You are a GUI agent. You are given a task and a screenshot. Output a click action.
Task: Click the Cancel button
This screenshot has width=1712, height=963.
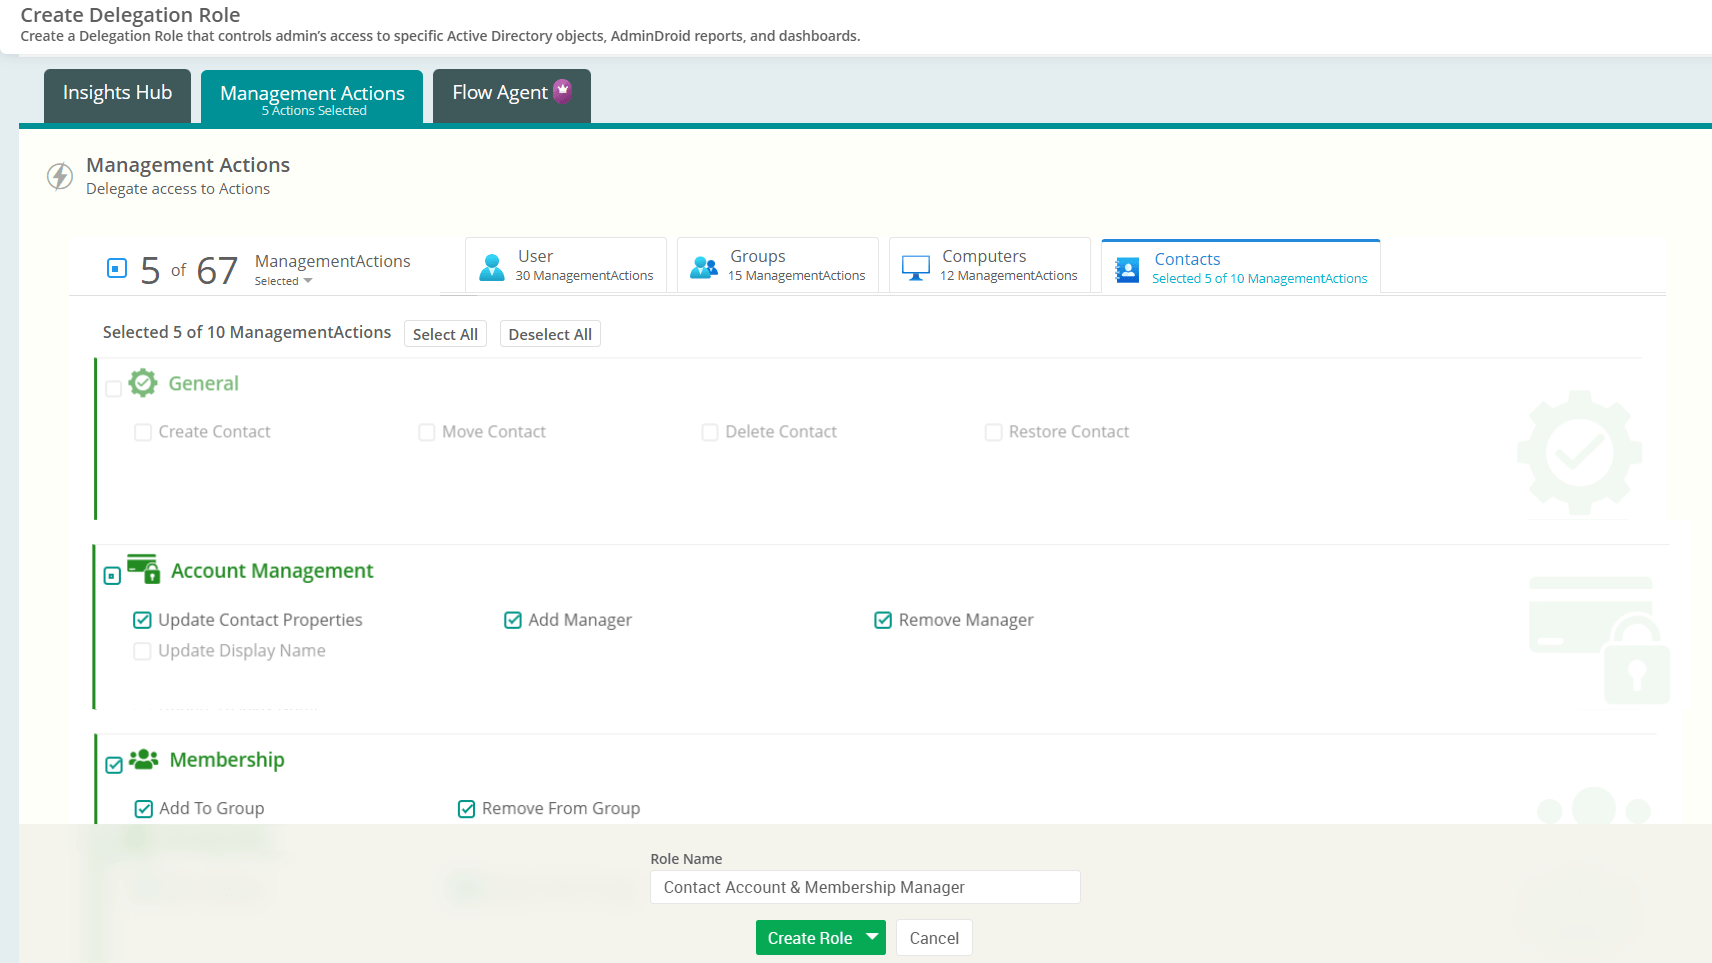coord(934,937)
